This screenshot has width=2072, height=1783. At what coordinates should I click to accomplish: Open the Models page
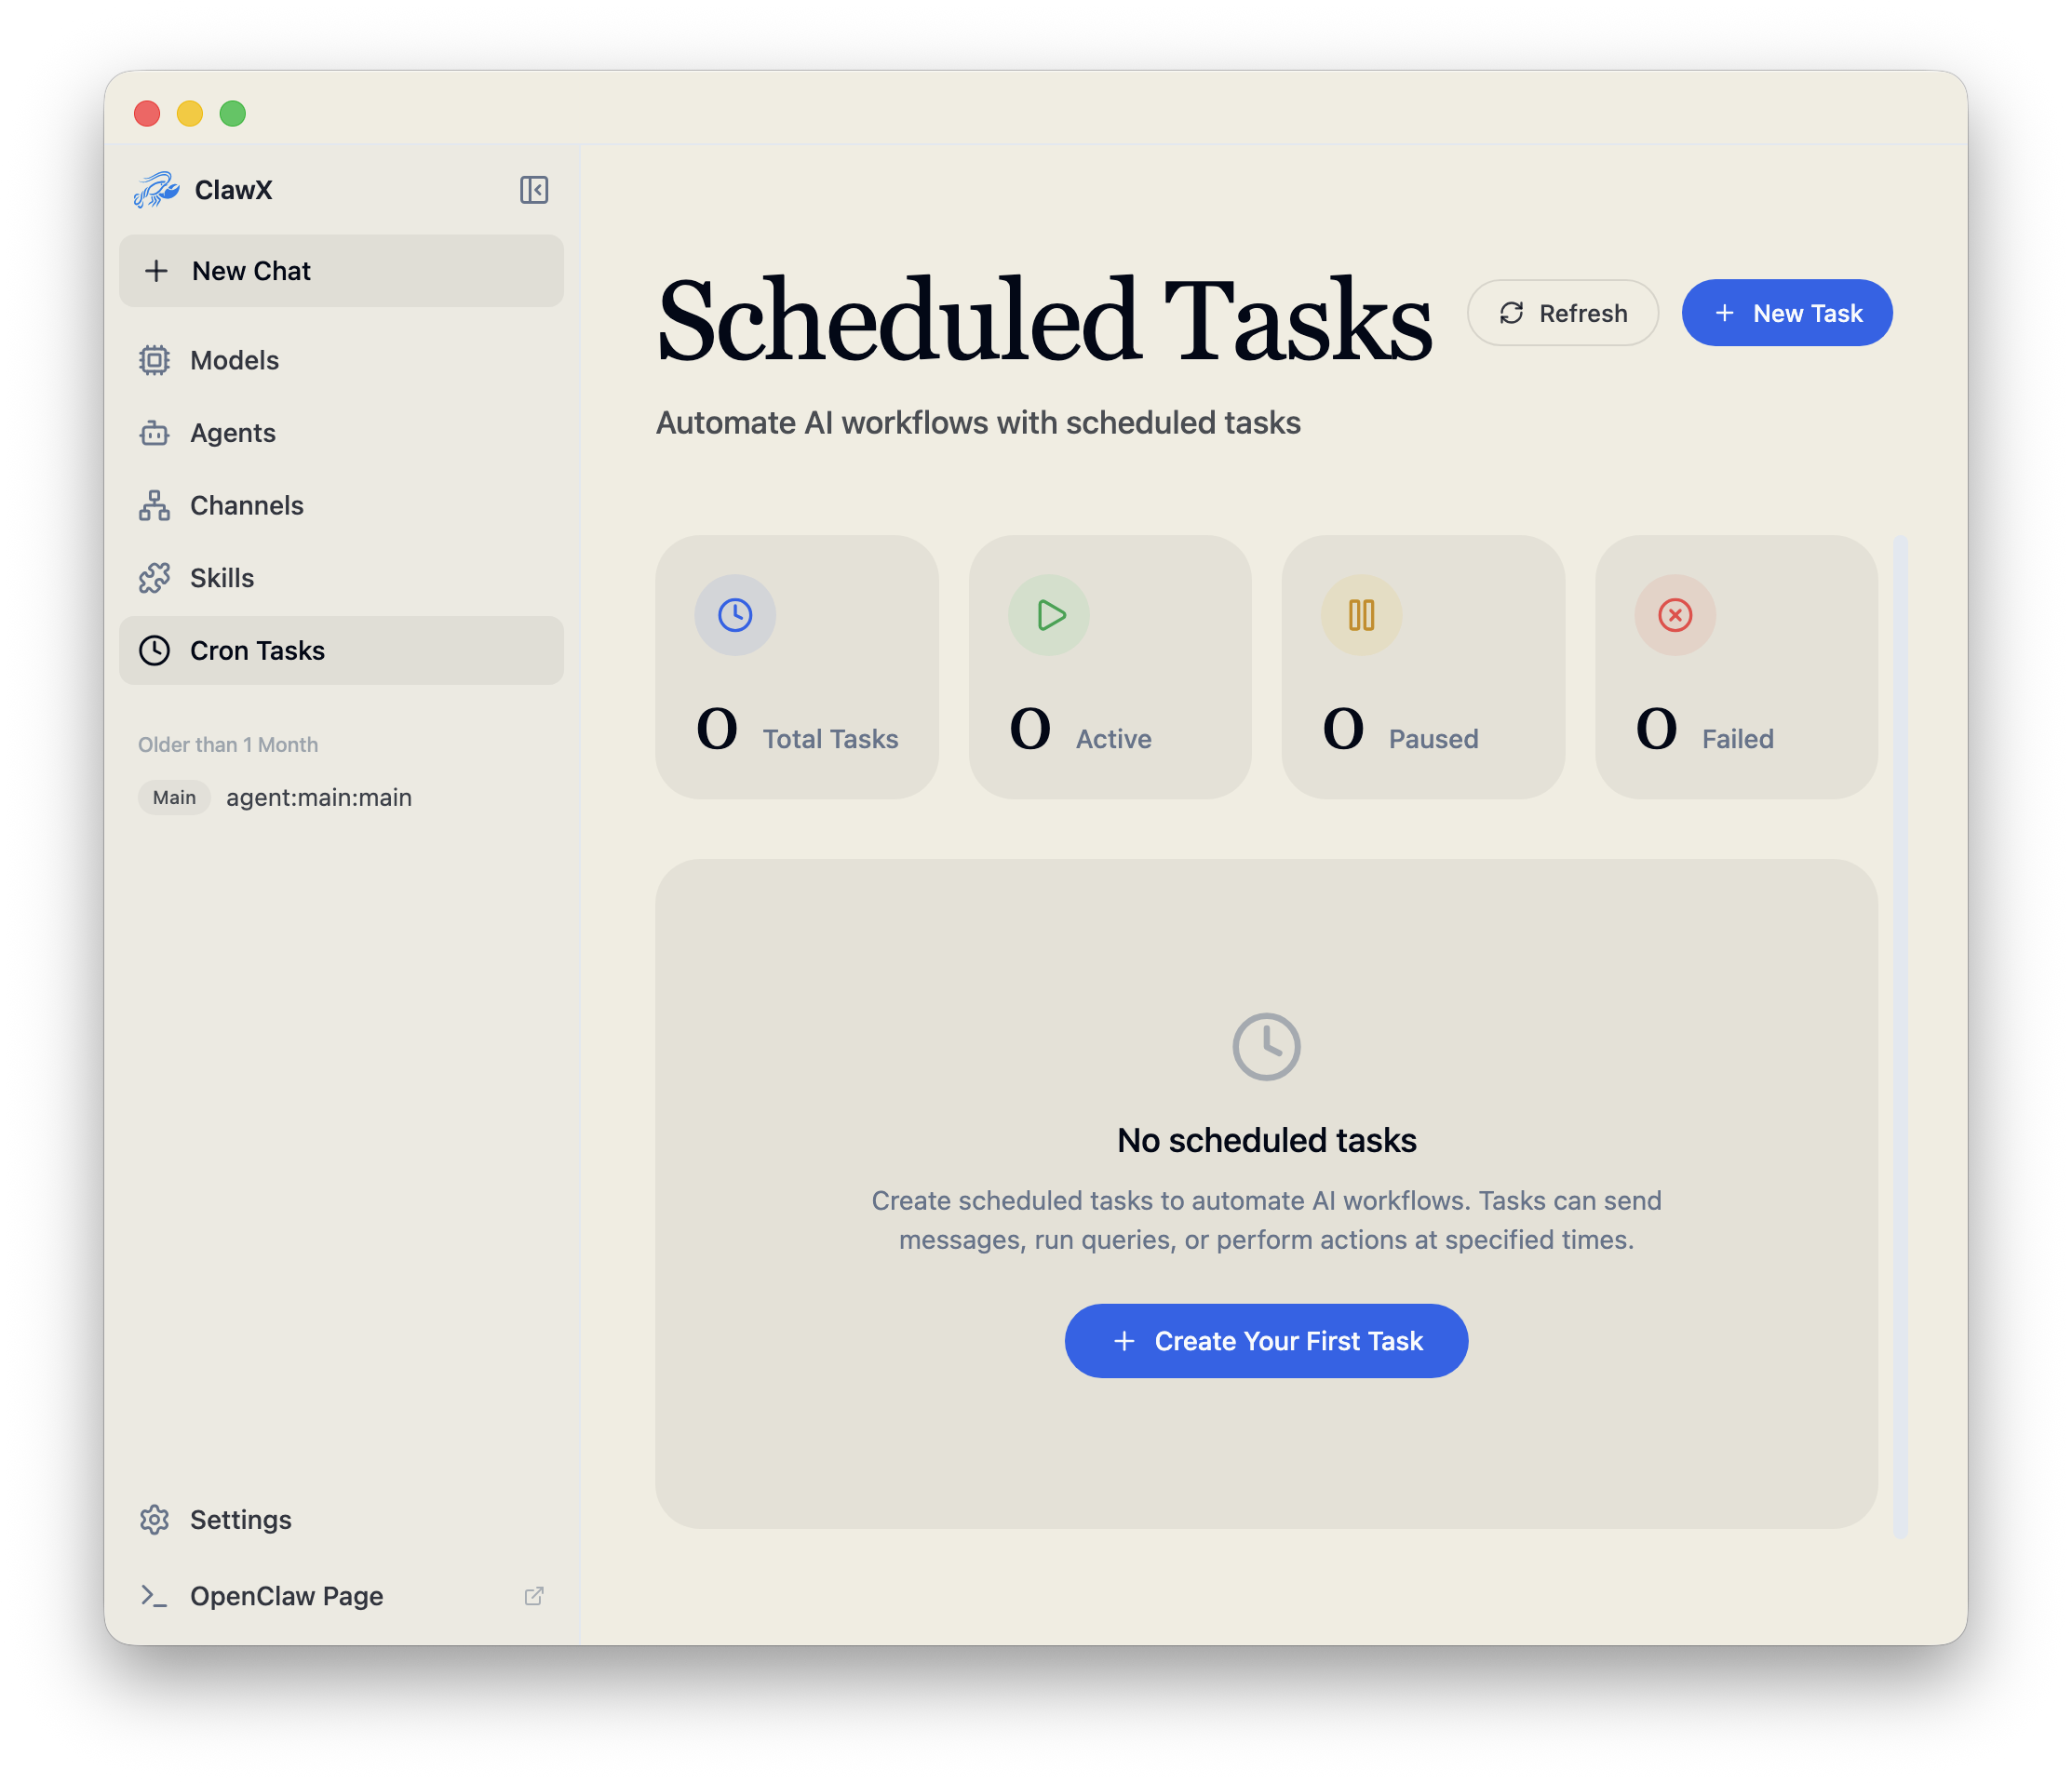(234, 360)
